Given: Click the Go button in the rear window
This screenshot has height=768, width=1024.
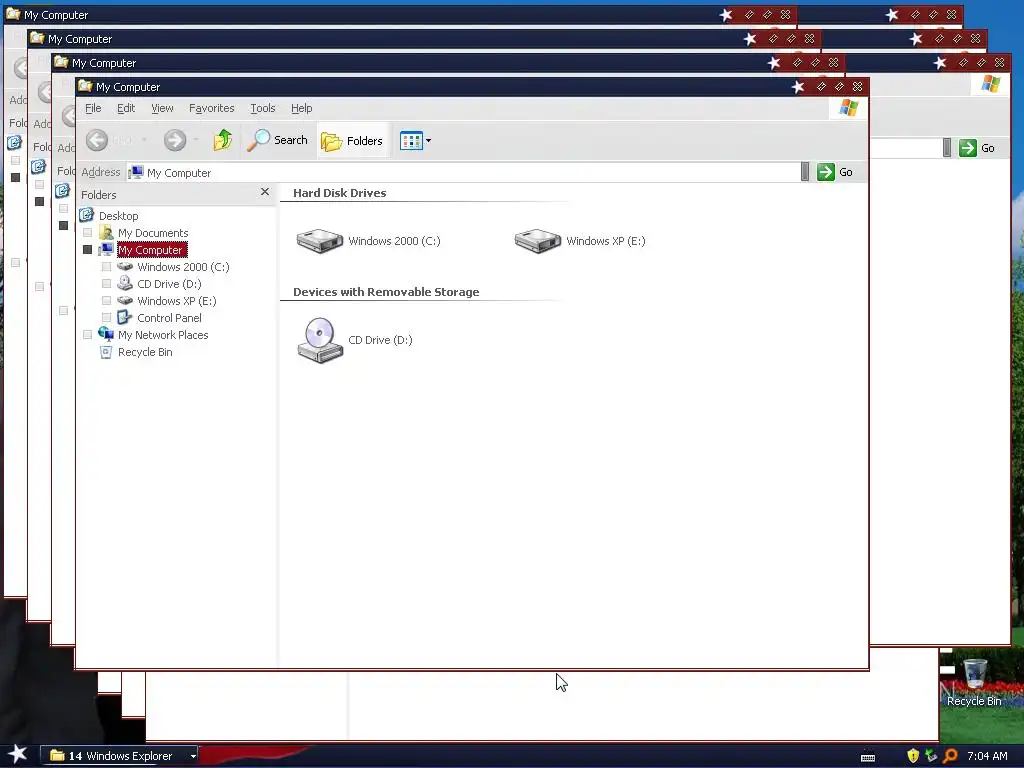Looking at the screenshot, I should pyautogui.click(x=977, y=148).
